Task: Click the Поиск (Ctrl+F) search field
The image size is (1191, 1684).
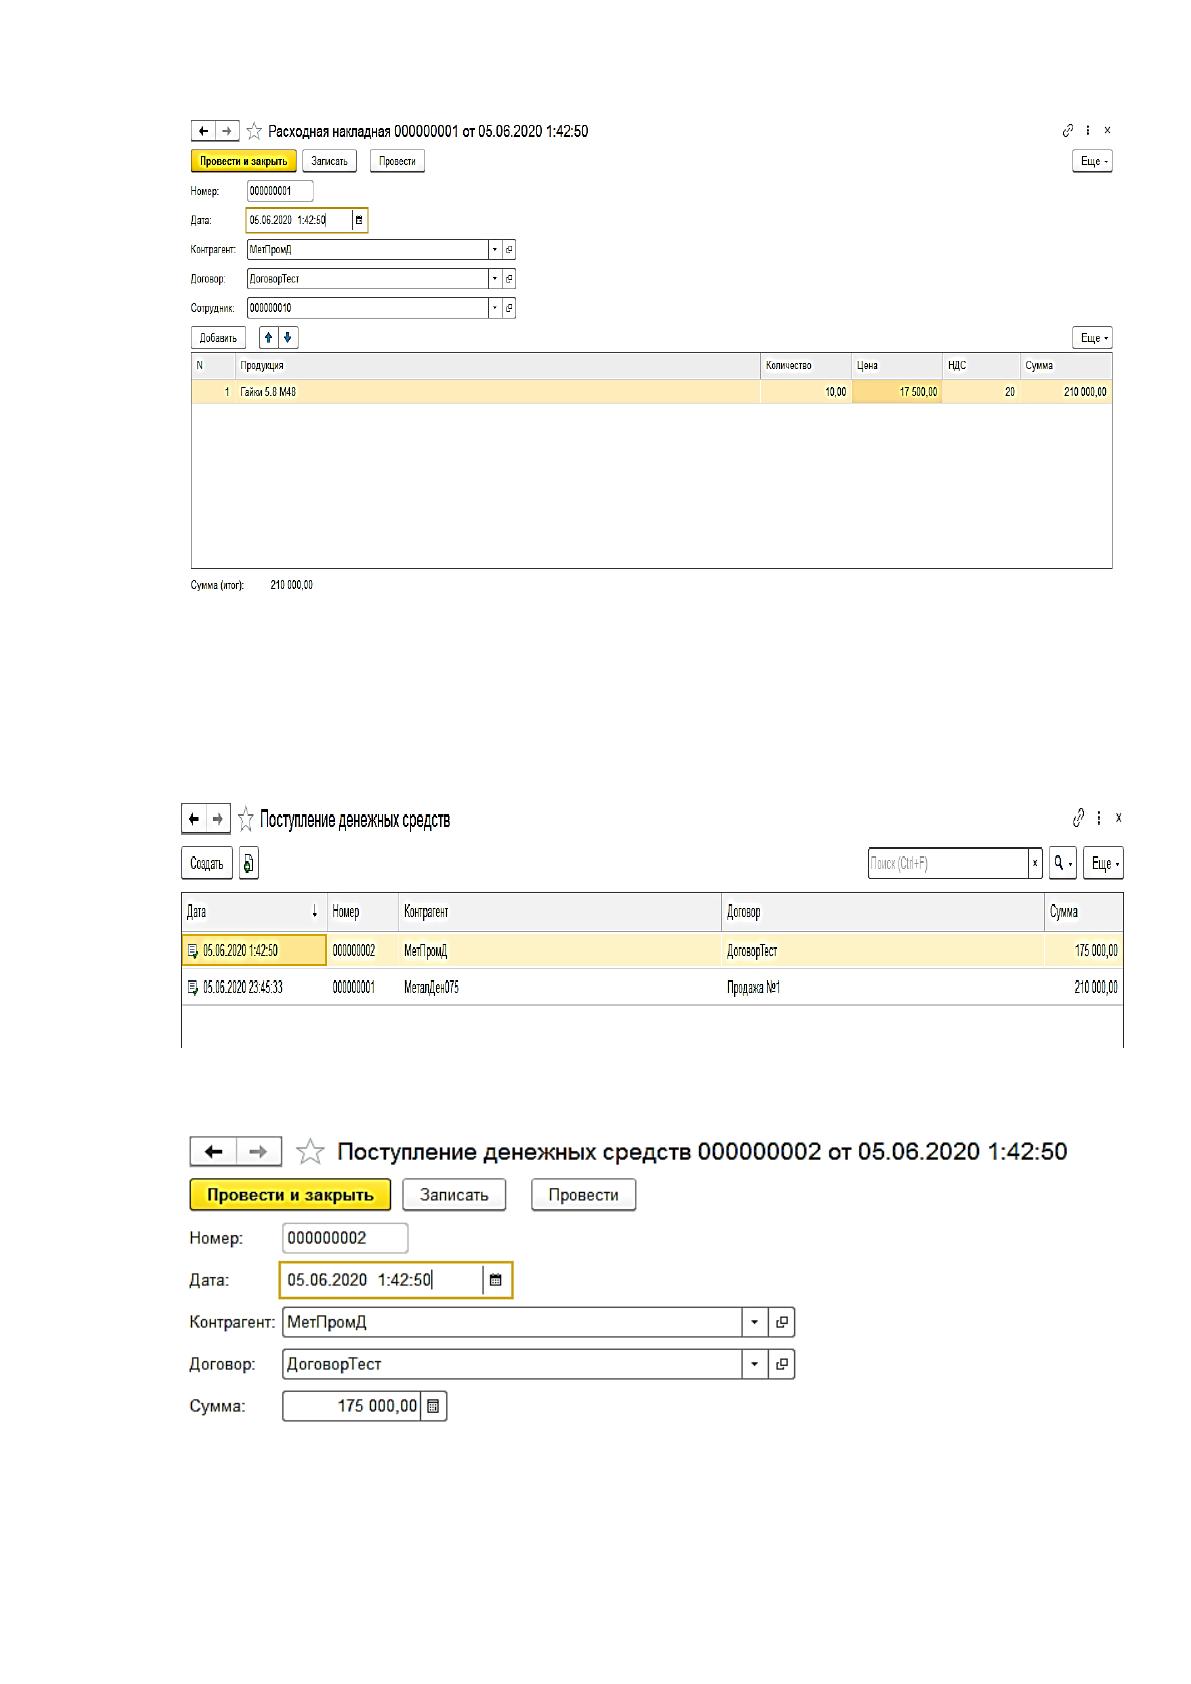Action: [948, 863]
